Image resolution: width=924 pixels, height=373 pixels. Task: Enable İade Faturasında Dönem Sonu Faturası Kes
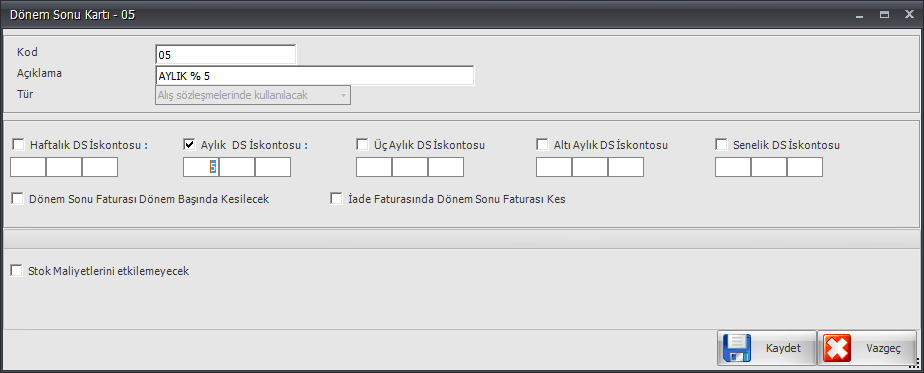pos(336,199)
